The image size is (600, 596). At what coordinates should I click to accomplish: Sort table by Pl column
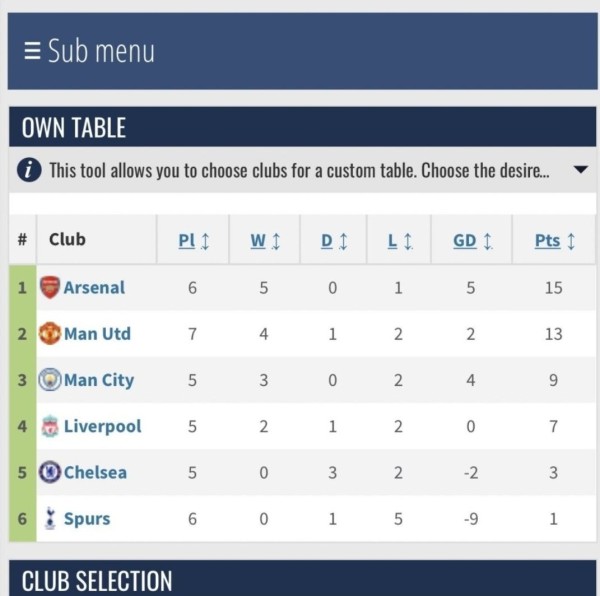click(x=194, y=241)
